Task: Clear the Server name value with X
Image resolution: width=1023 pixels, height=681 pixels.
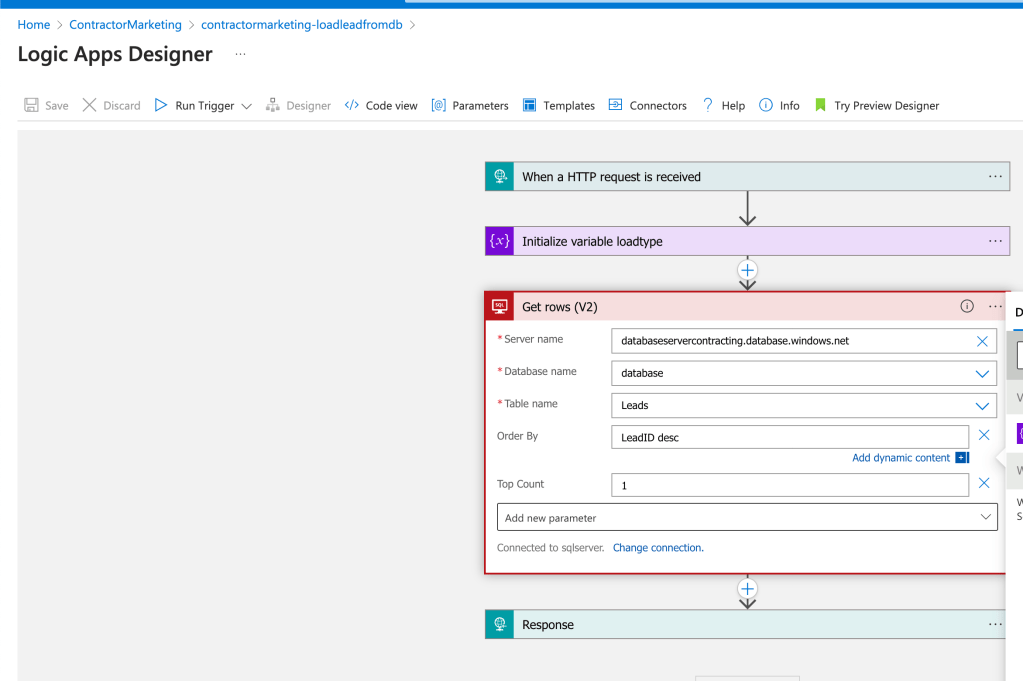Action: [982, 341]
